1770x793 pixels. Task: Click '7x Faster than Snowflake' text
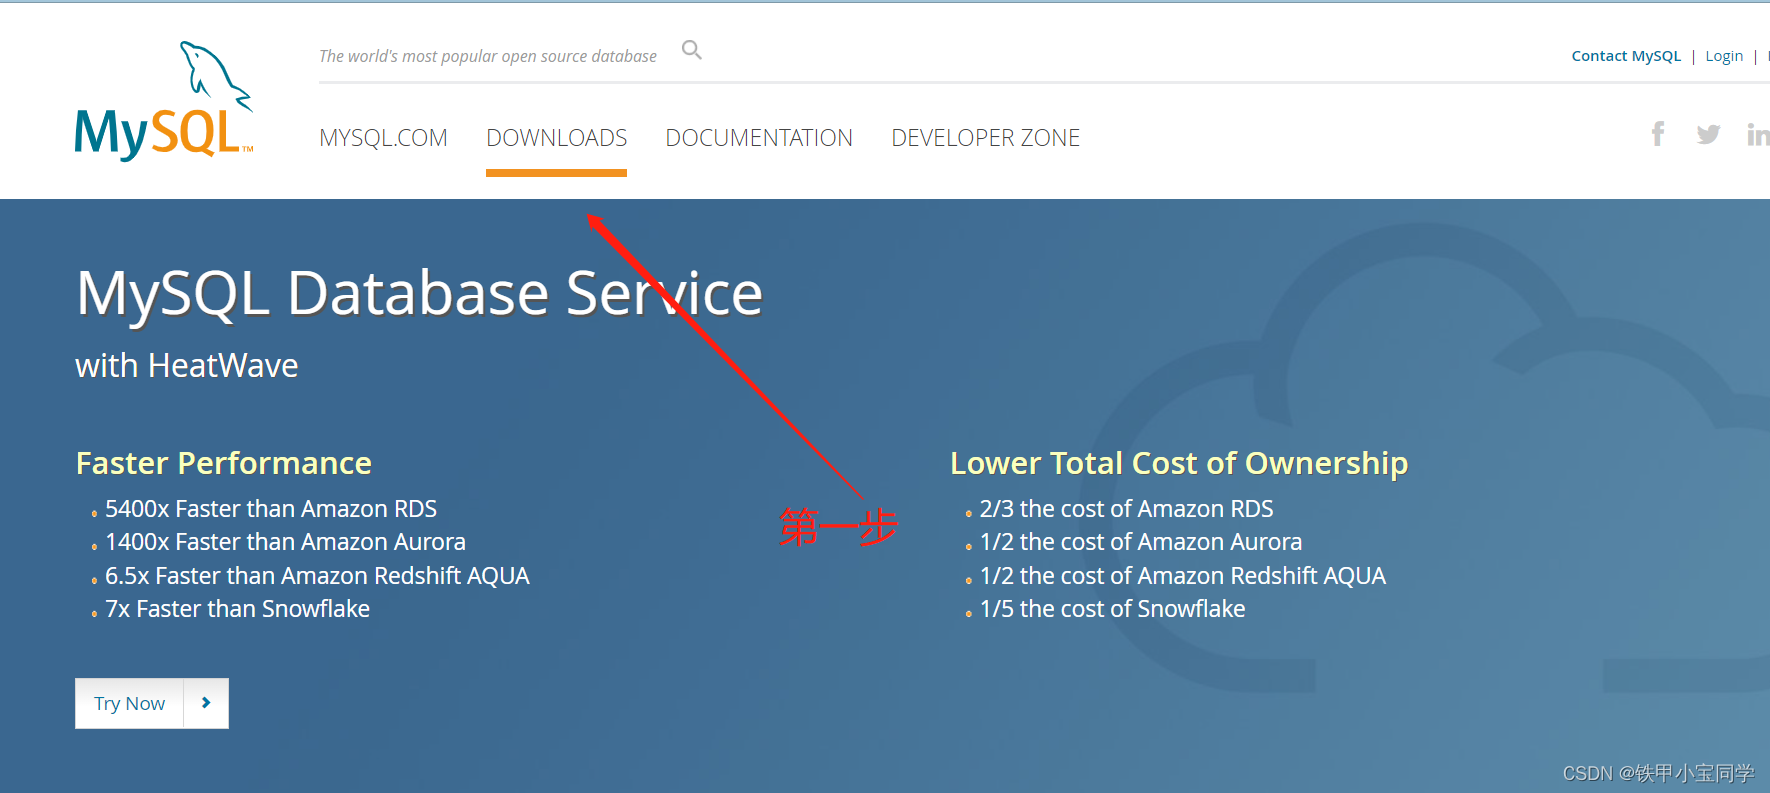pyautogui.click(x=237, y=609)
